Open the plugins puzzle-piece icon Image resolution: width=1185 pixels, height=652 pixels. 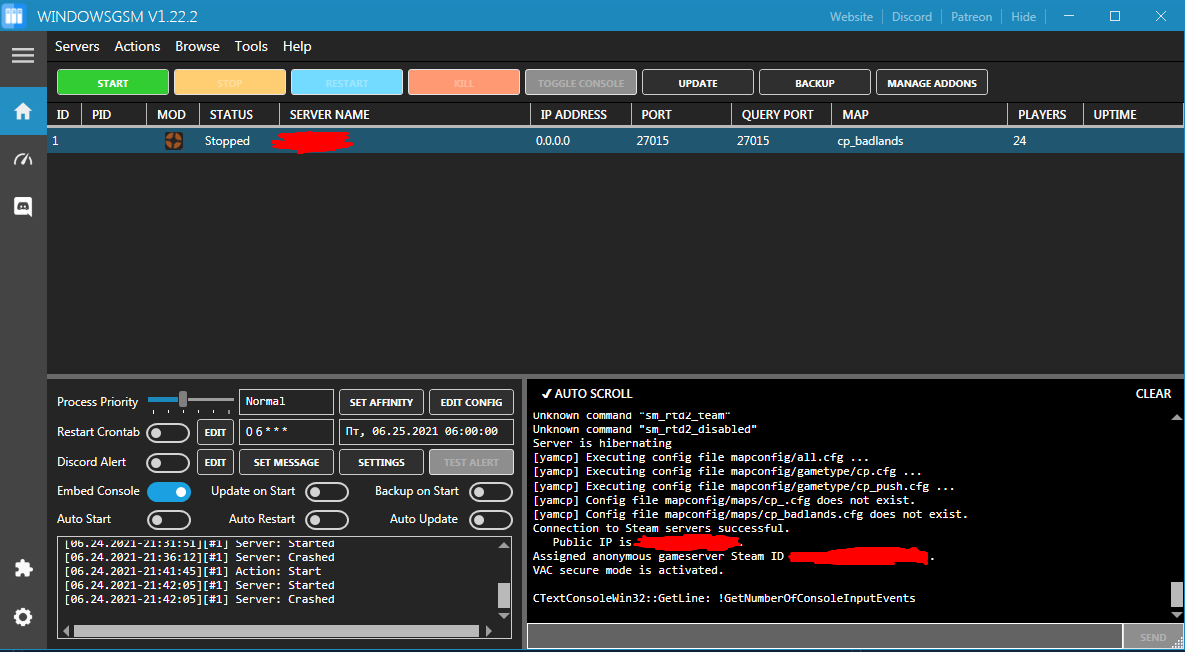tap(22, 568)
